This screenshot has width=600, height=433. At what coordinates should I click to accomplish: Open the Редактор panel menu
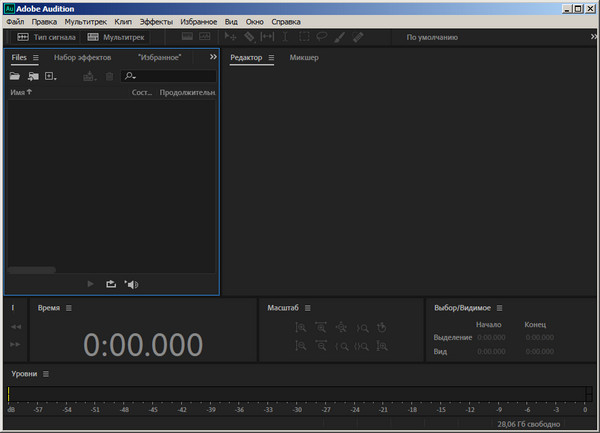tap(271, 58)
